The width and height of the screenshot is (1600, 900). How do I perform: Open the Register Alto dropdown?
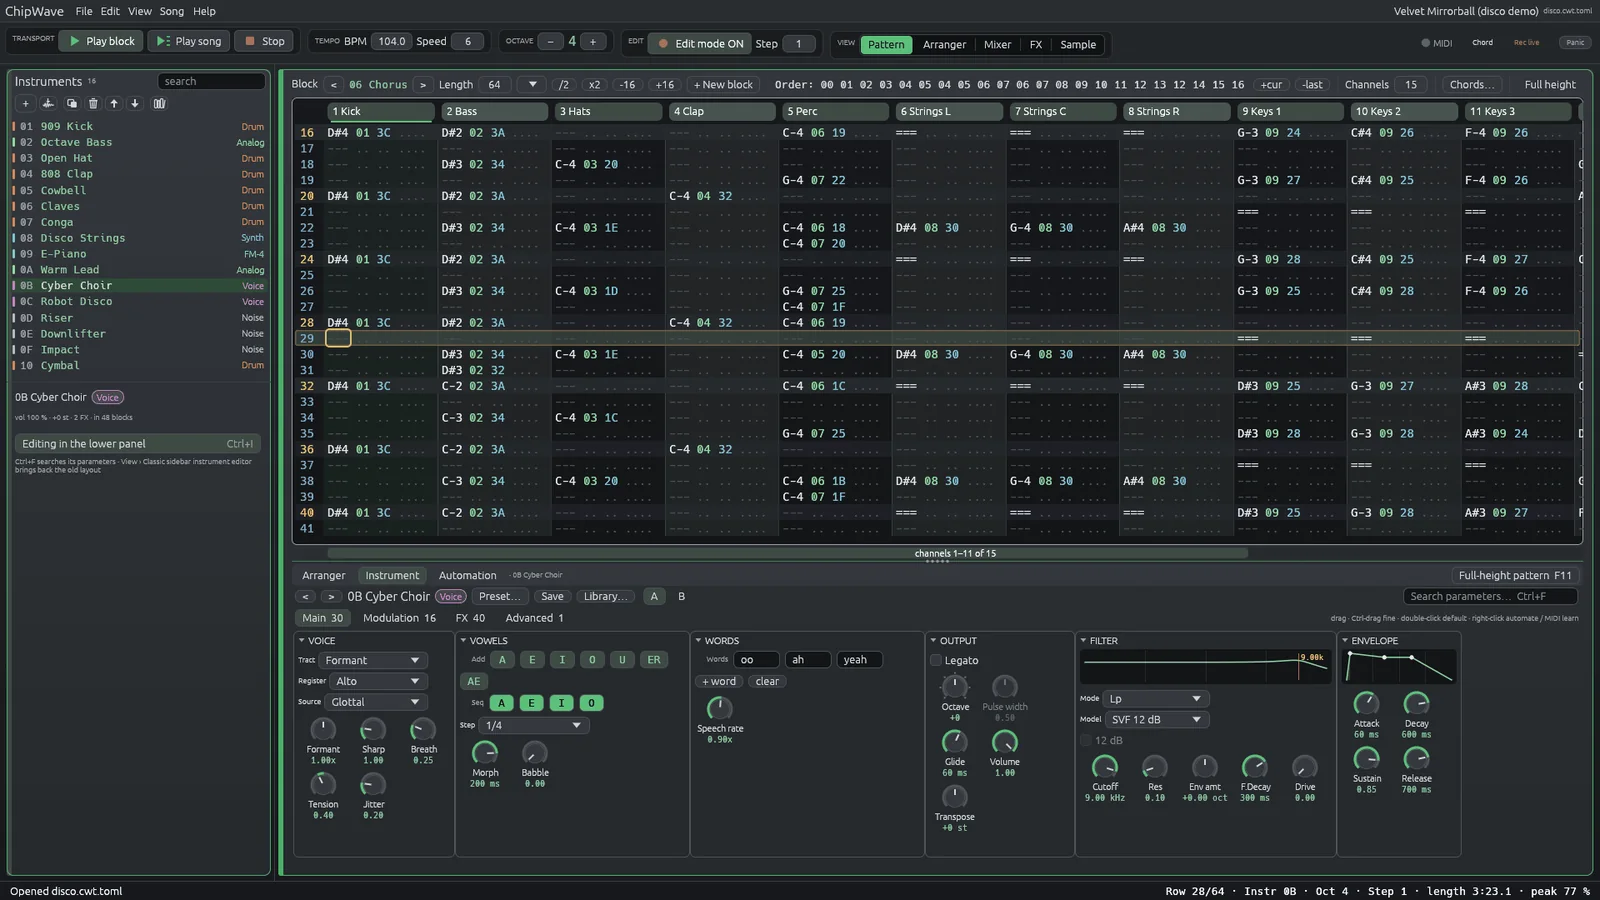379,682
